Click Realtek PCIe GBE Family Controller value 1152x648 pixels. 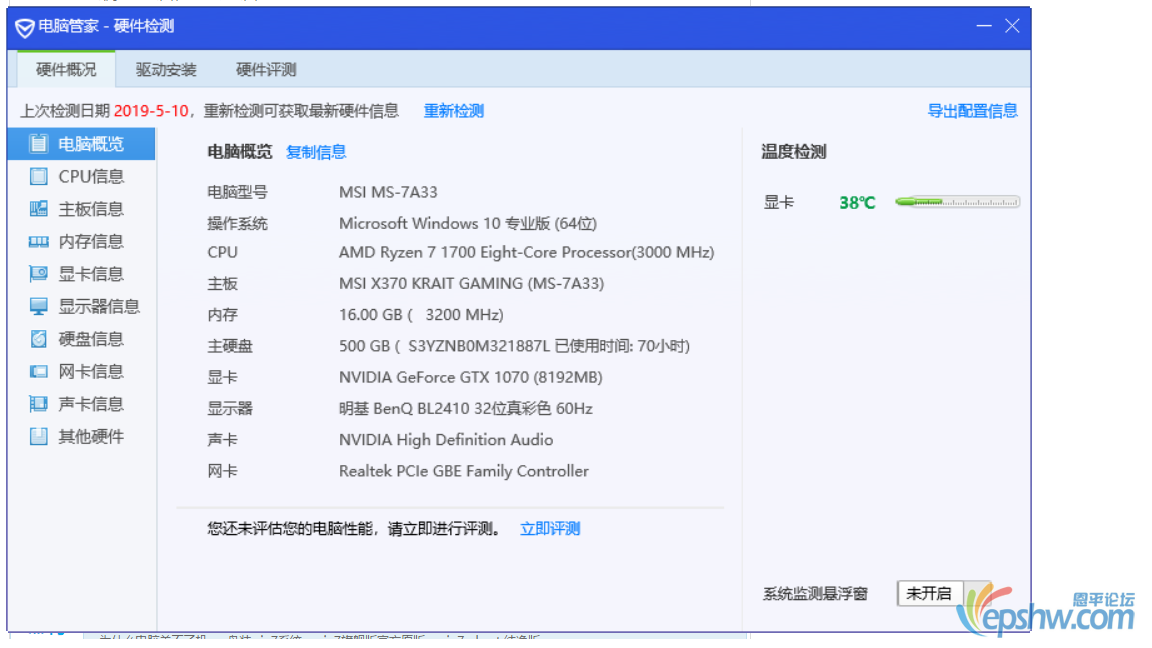click(464, 472)
